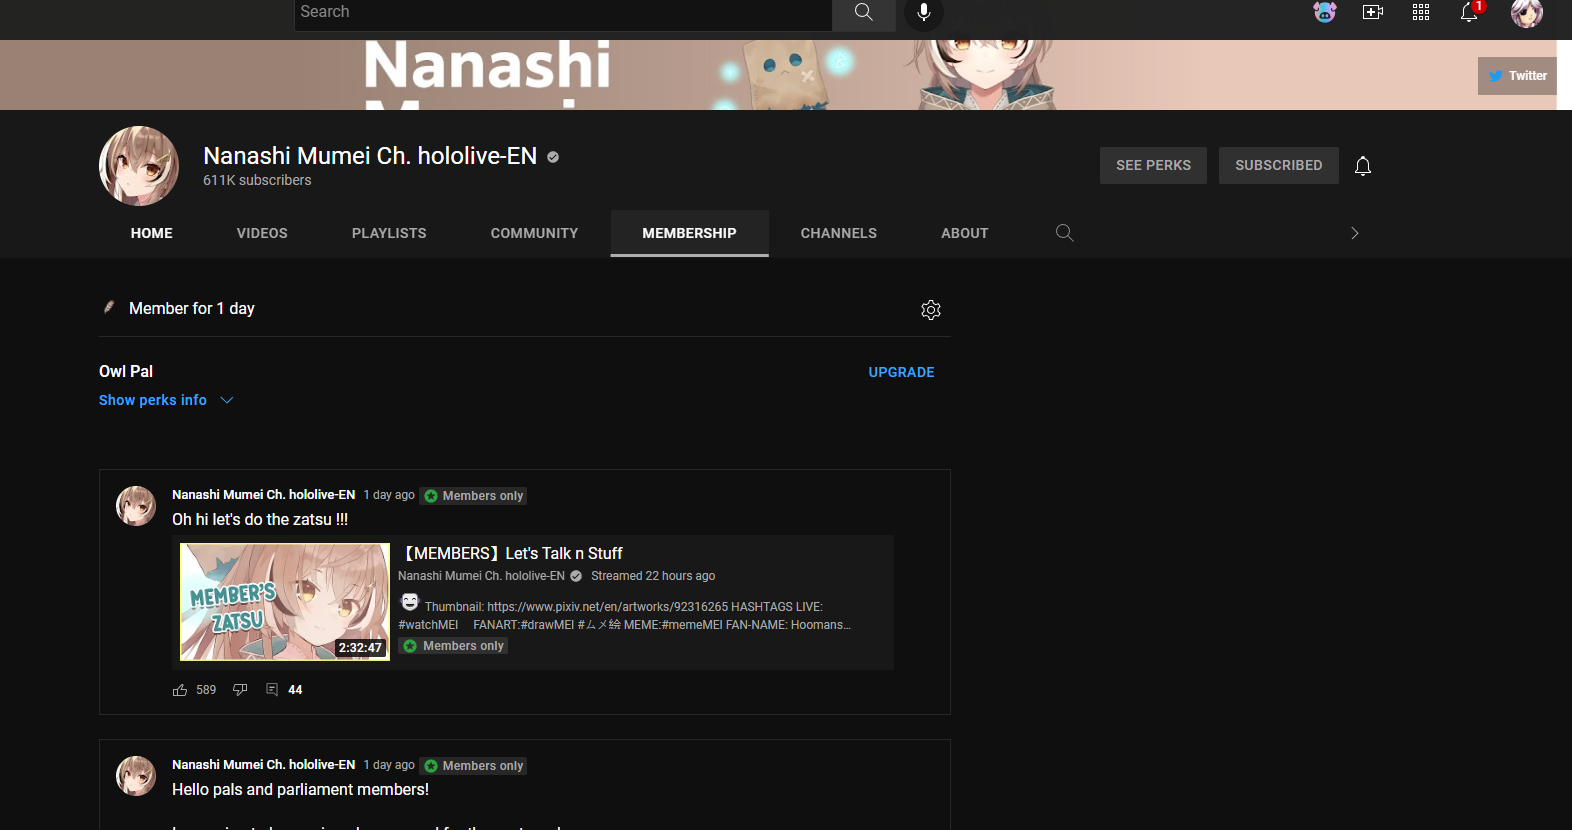The image size is (1572, 830).
Task: Switch to the HOME tab
Action: [152, 233]
